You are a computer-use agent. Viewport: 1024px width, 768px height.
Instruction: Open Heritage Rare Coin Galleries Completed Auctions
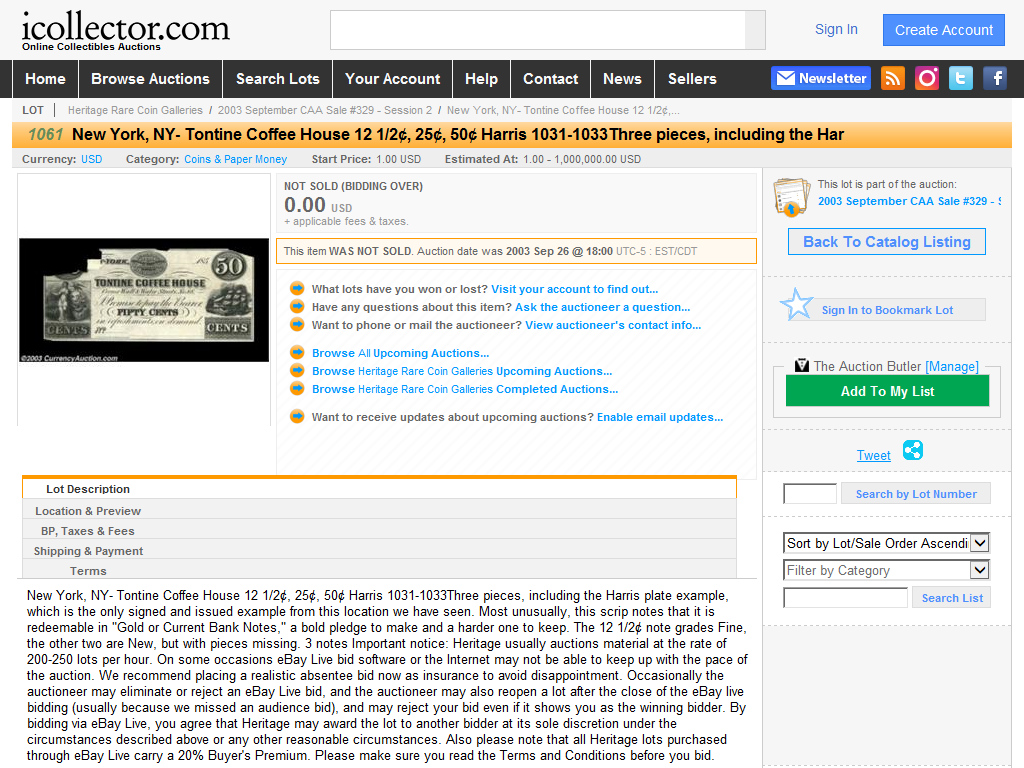465,389
